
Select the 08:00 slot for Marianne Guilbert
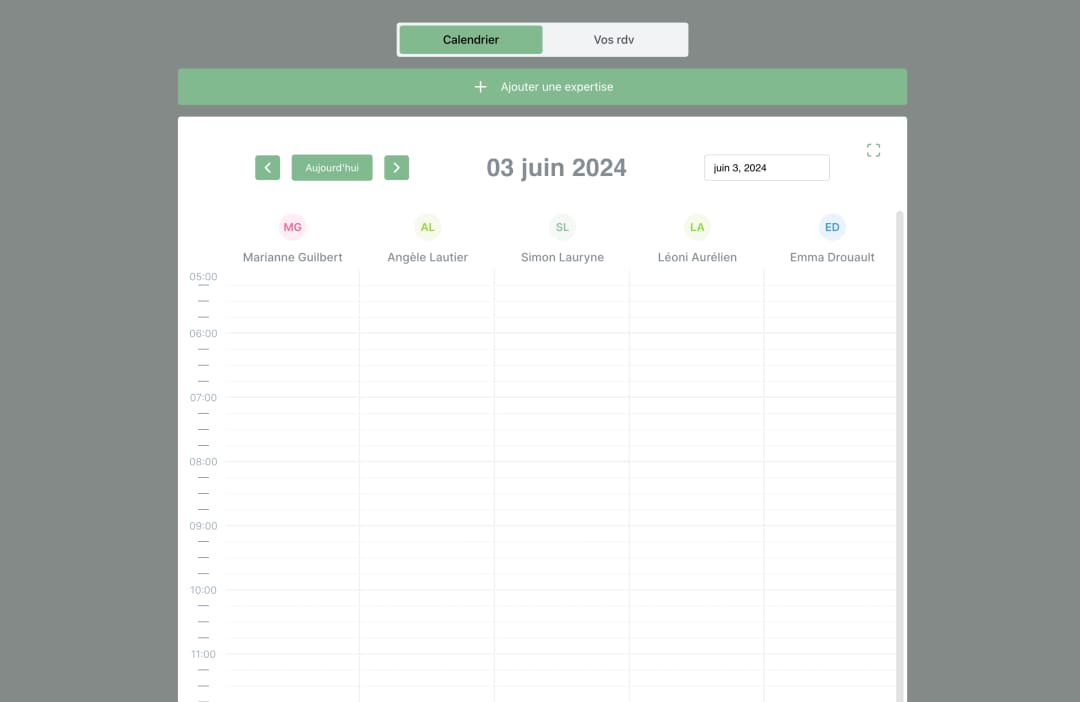click(292, 470)
